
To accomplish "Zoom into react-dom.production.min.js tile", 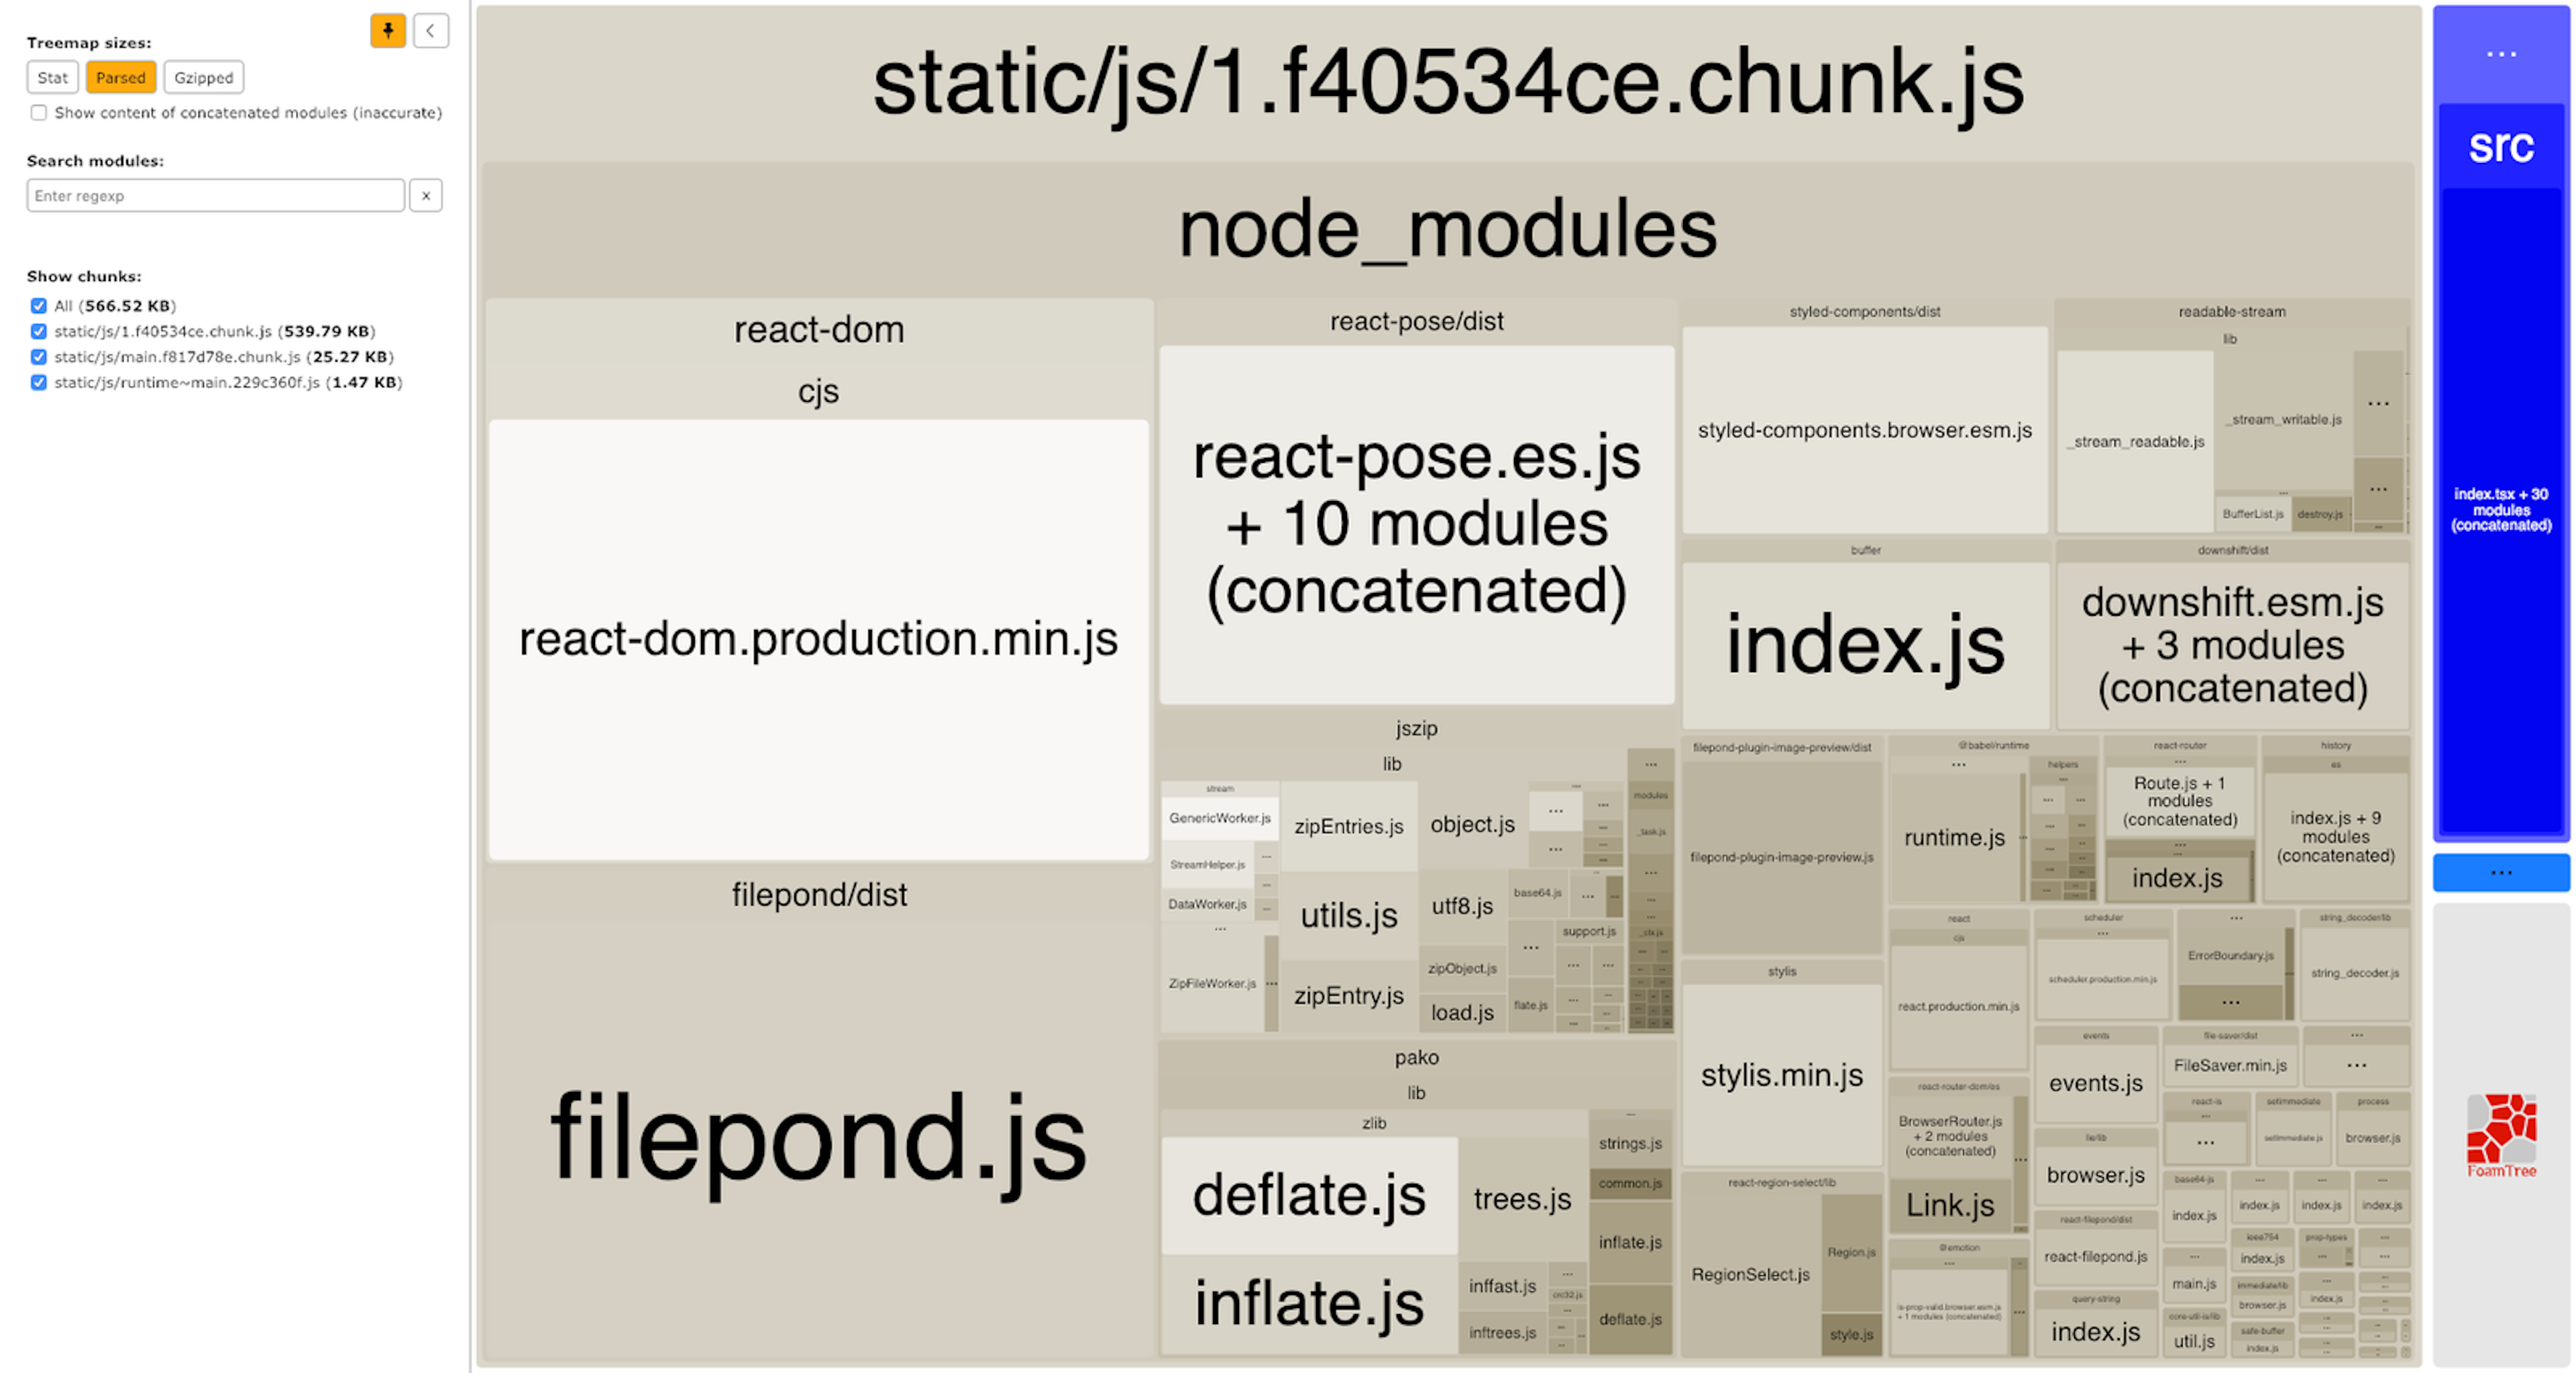I will [817, 640].
